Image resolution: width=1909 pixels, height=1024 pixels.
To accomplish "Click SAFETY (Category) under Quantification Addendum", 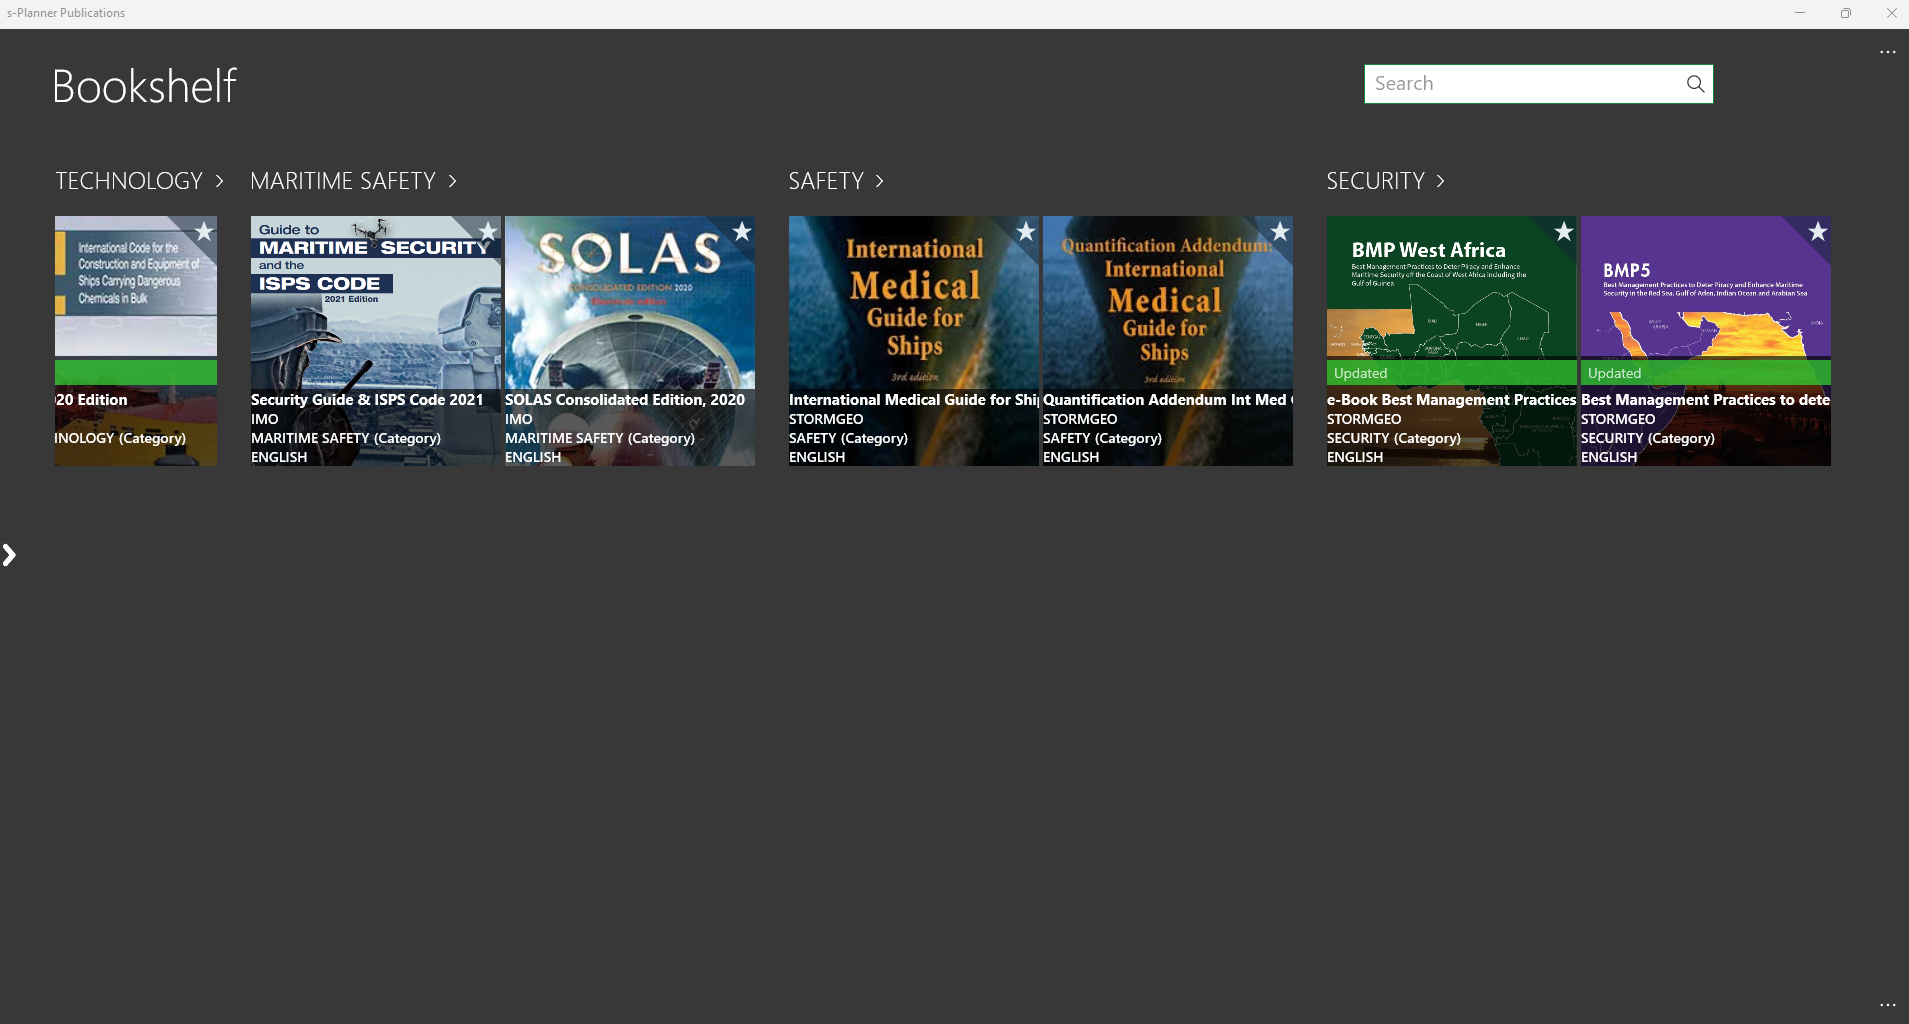I will point(1102,438).
